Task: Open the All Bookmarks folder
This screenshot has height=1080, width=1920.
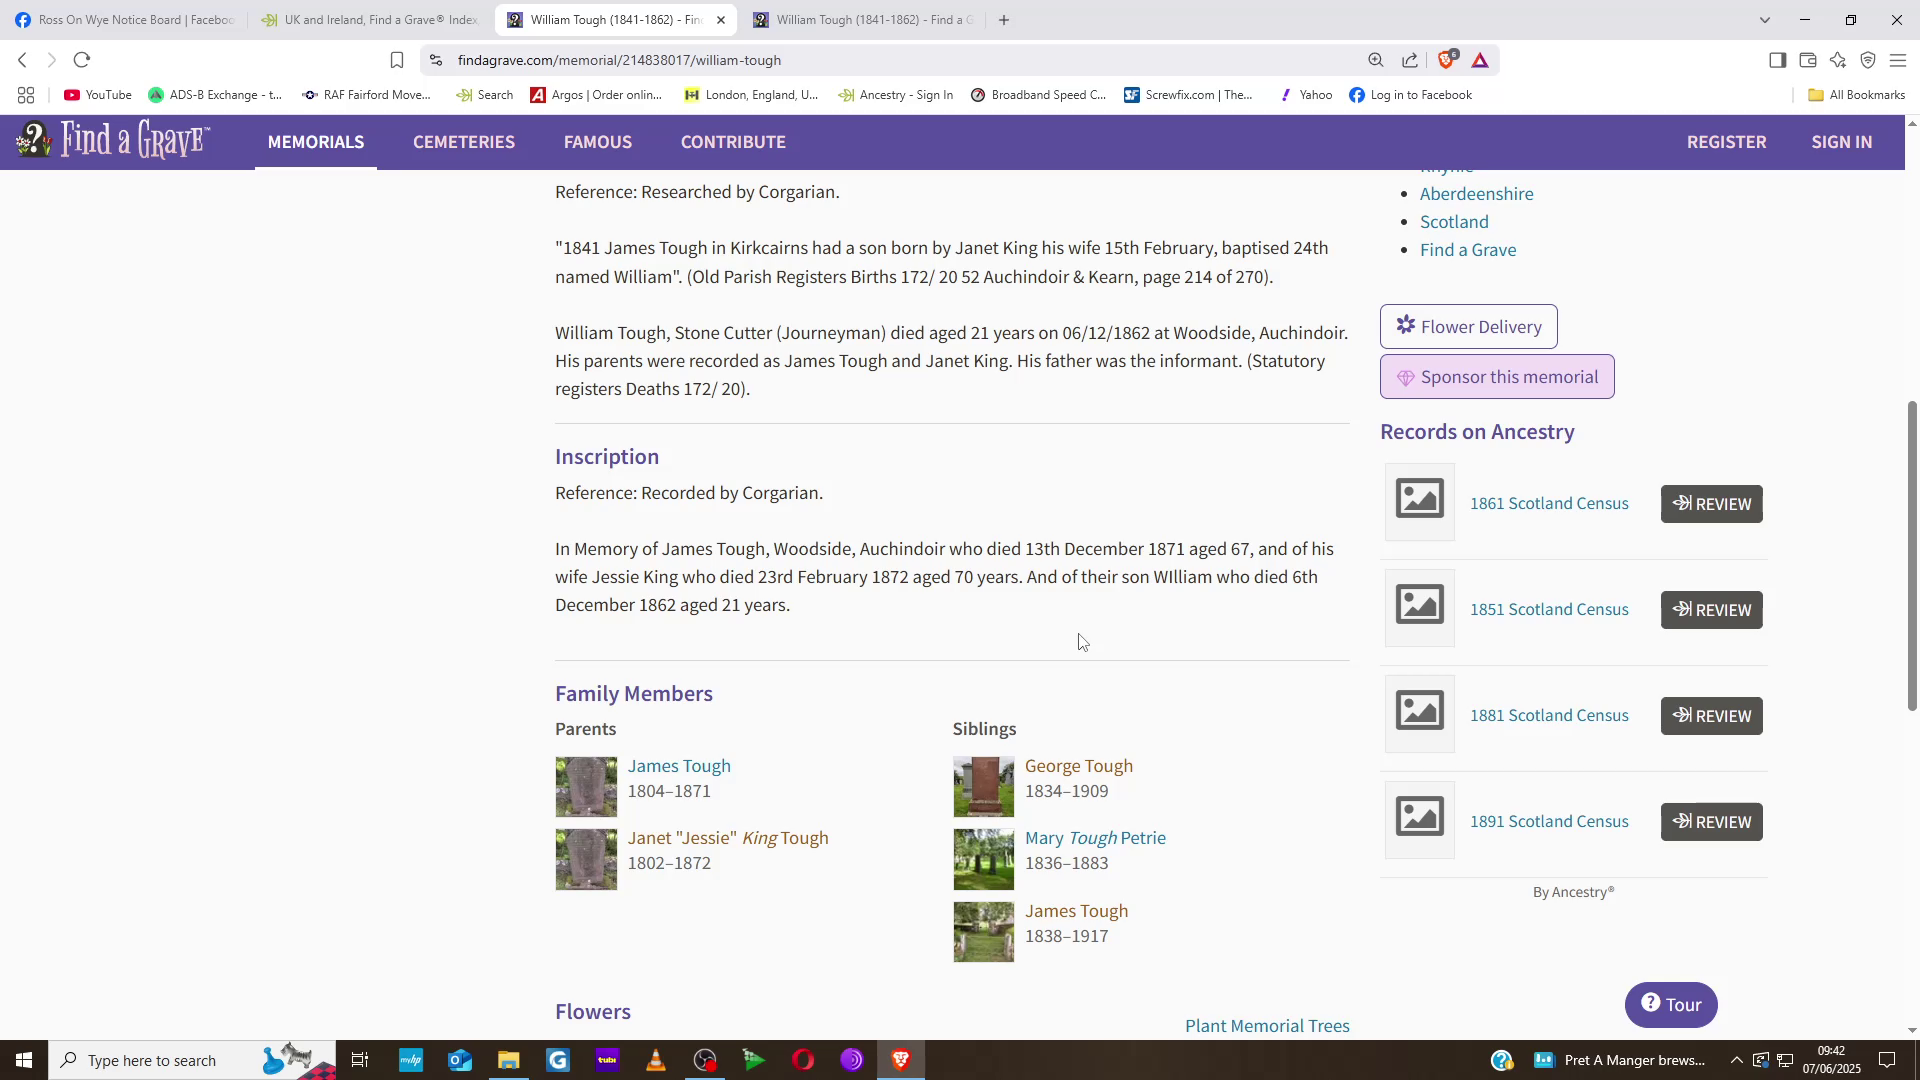Action: pyautogui.click(x=1856, y=95)
